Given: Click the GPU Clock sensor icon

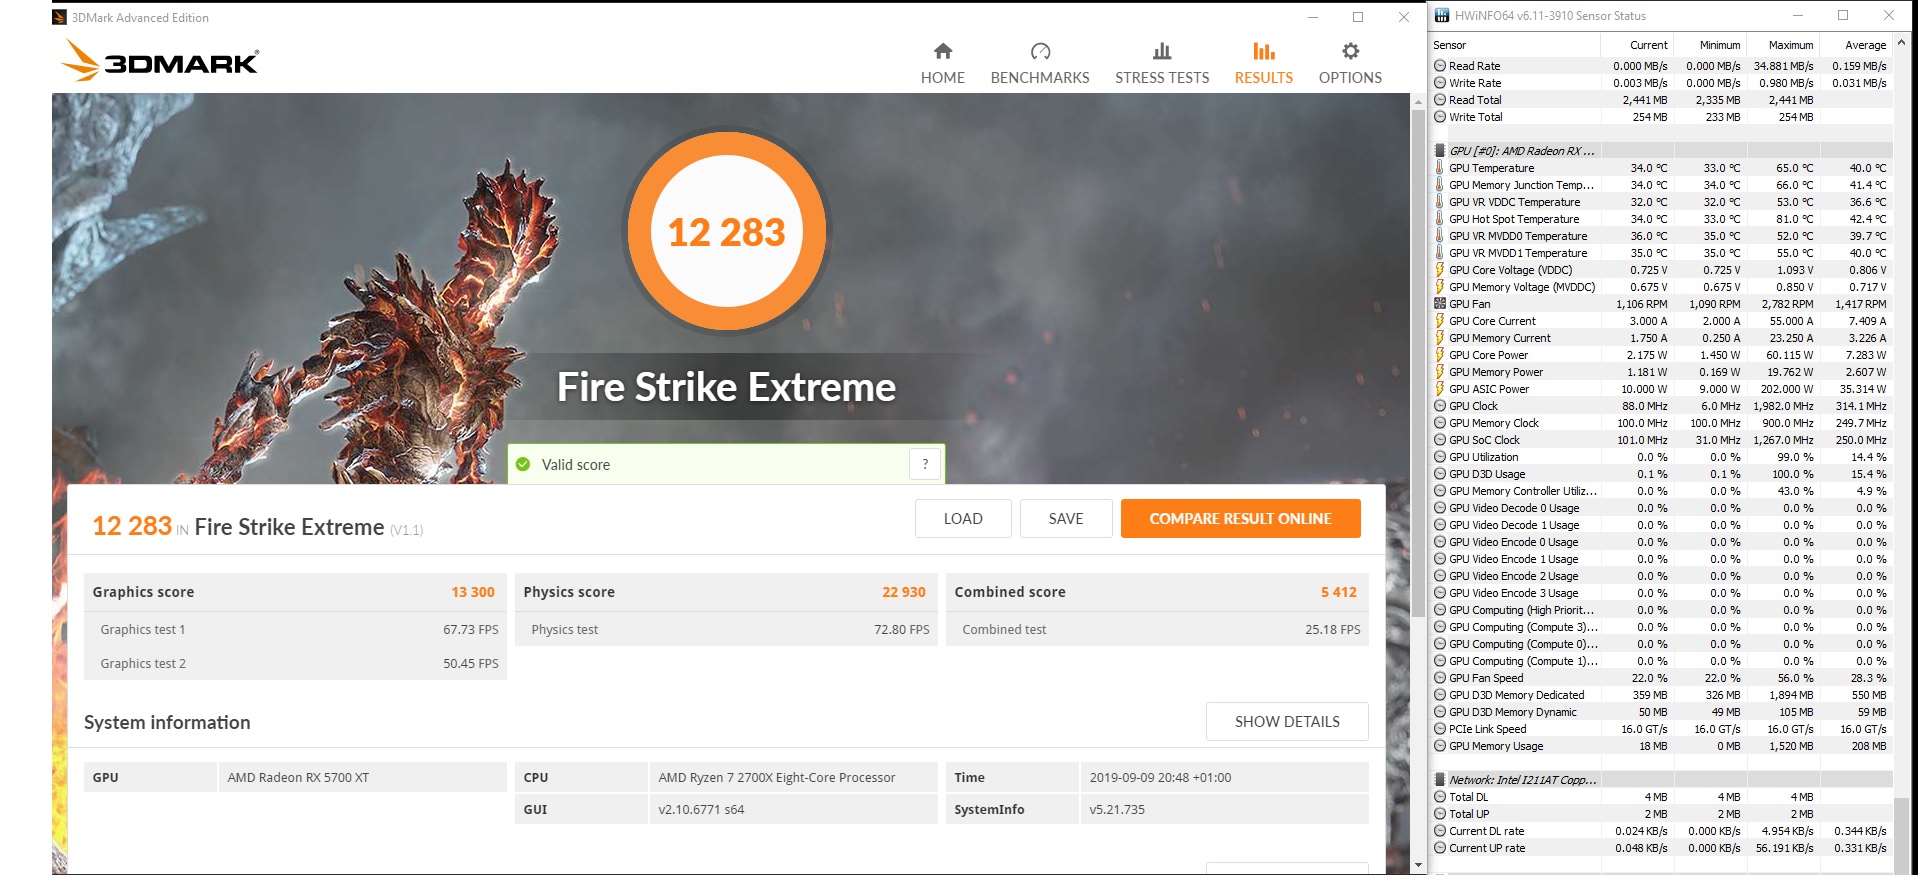Looking at the screenshot, I should click(x=1440, y=406).
